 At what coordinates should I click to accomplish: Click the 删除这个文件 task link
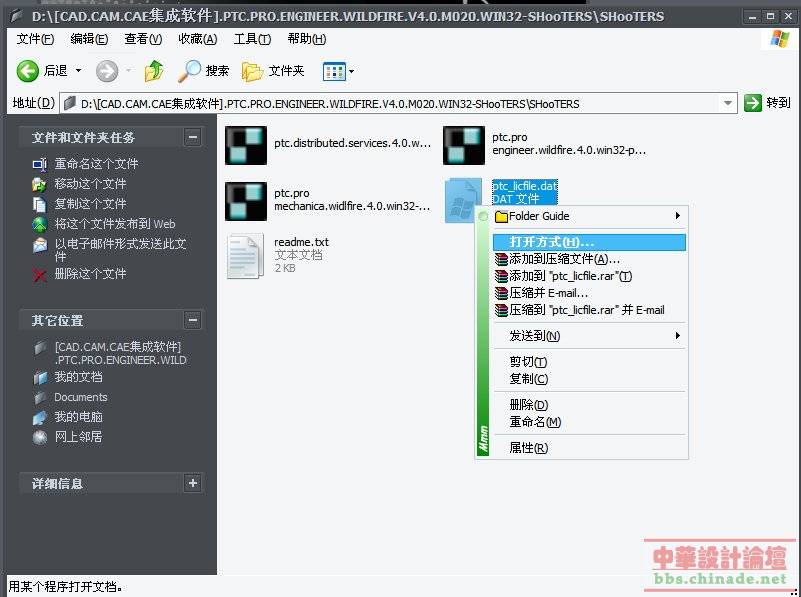(x=90, y=274)
